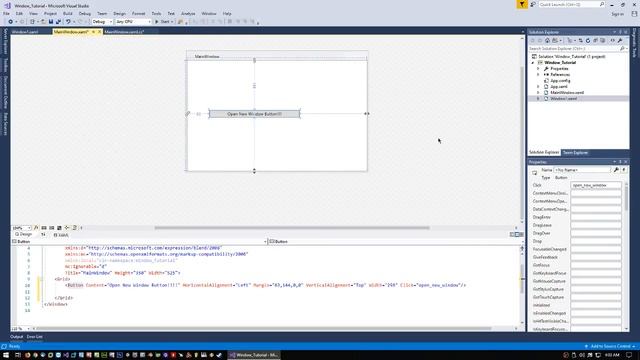Click the Task View icon on taskbar

coord(18,355)
